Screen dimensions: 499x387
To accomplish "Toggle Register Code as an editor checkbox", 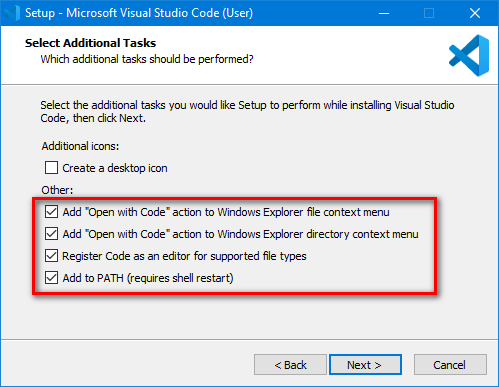I will click(x=51, y=256).
